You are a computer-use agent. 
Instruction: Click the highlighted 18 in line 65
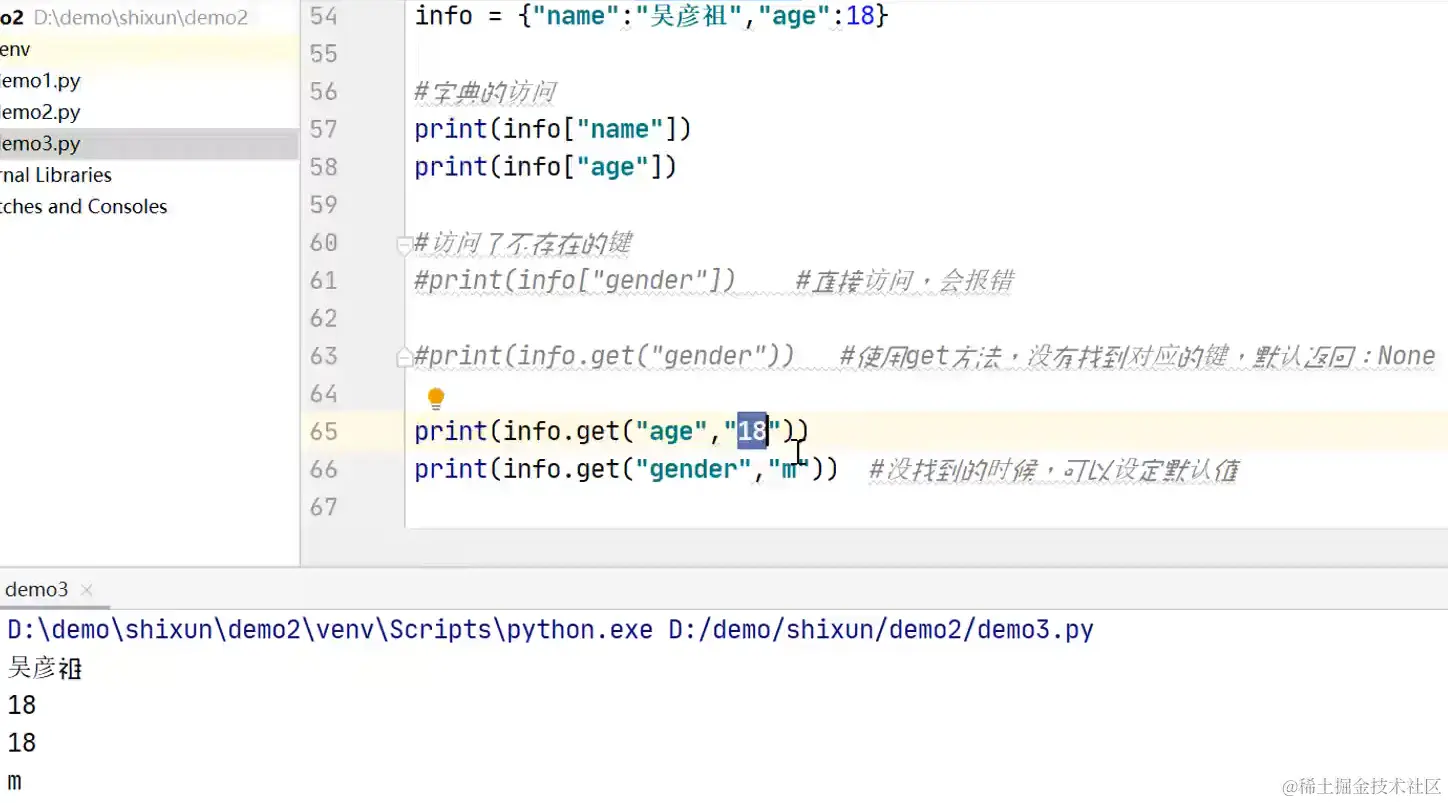pyautogui.click(x=752, y=431)
